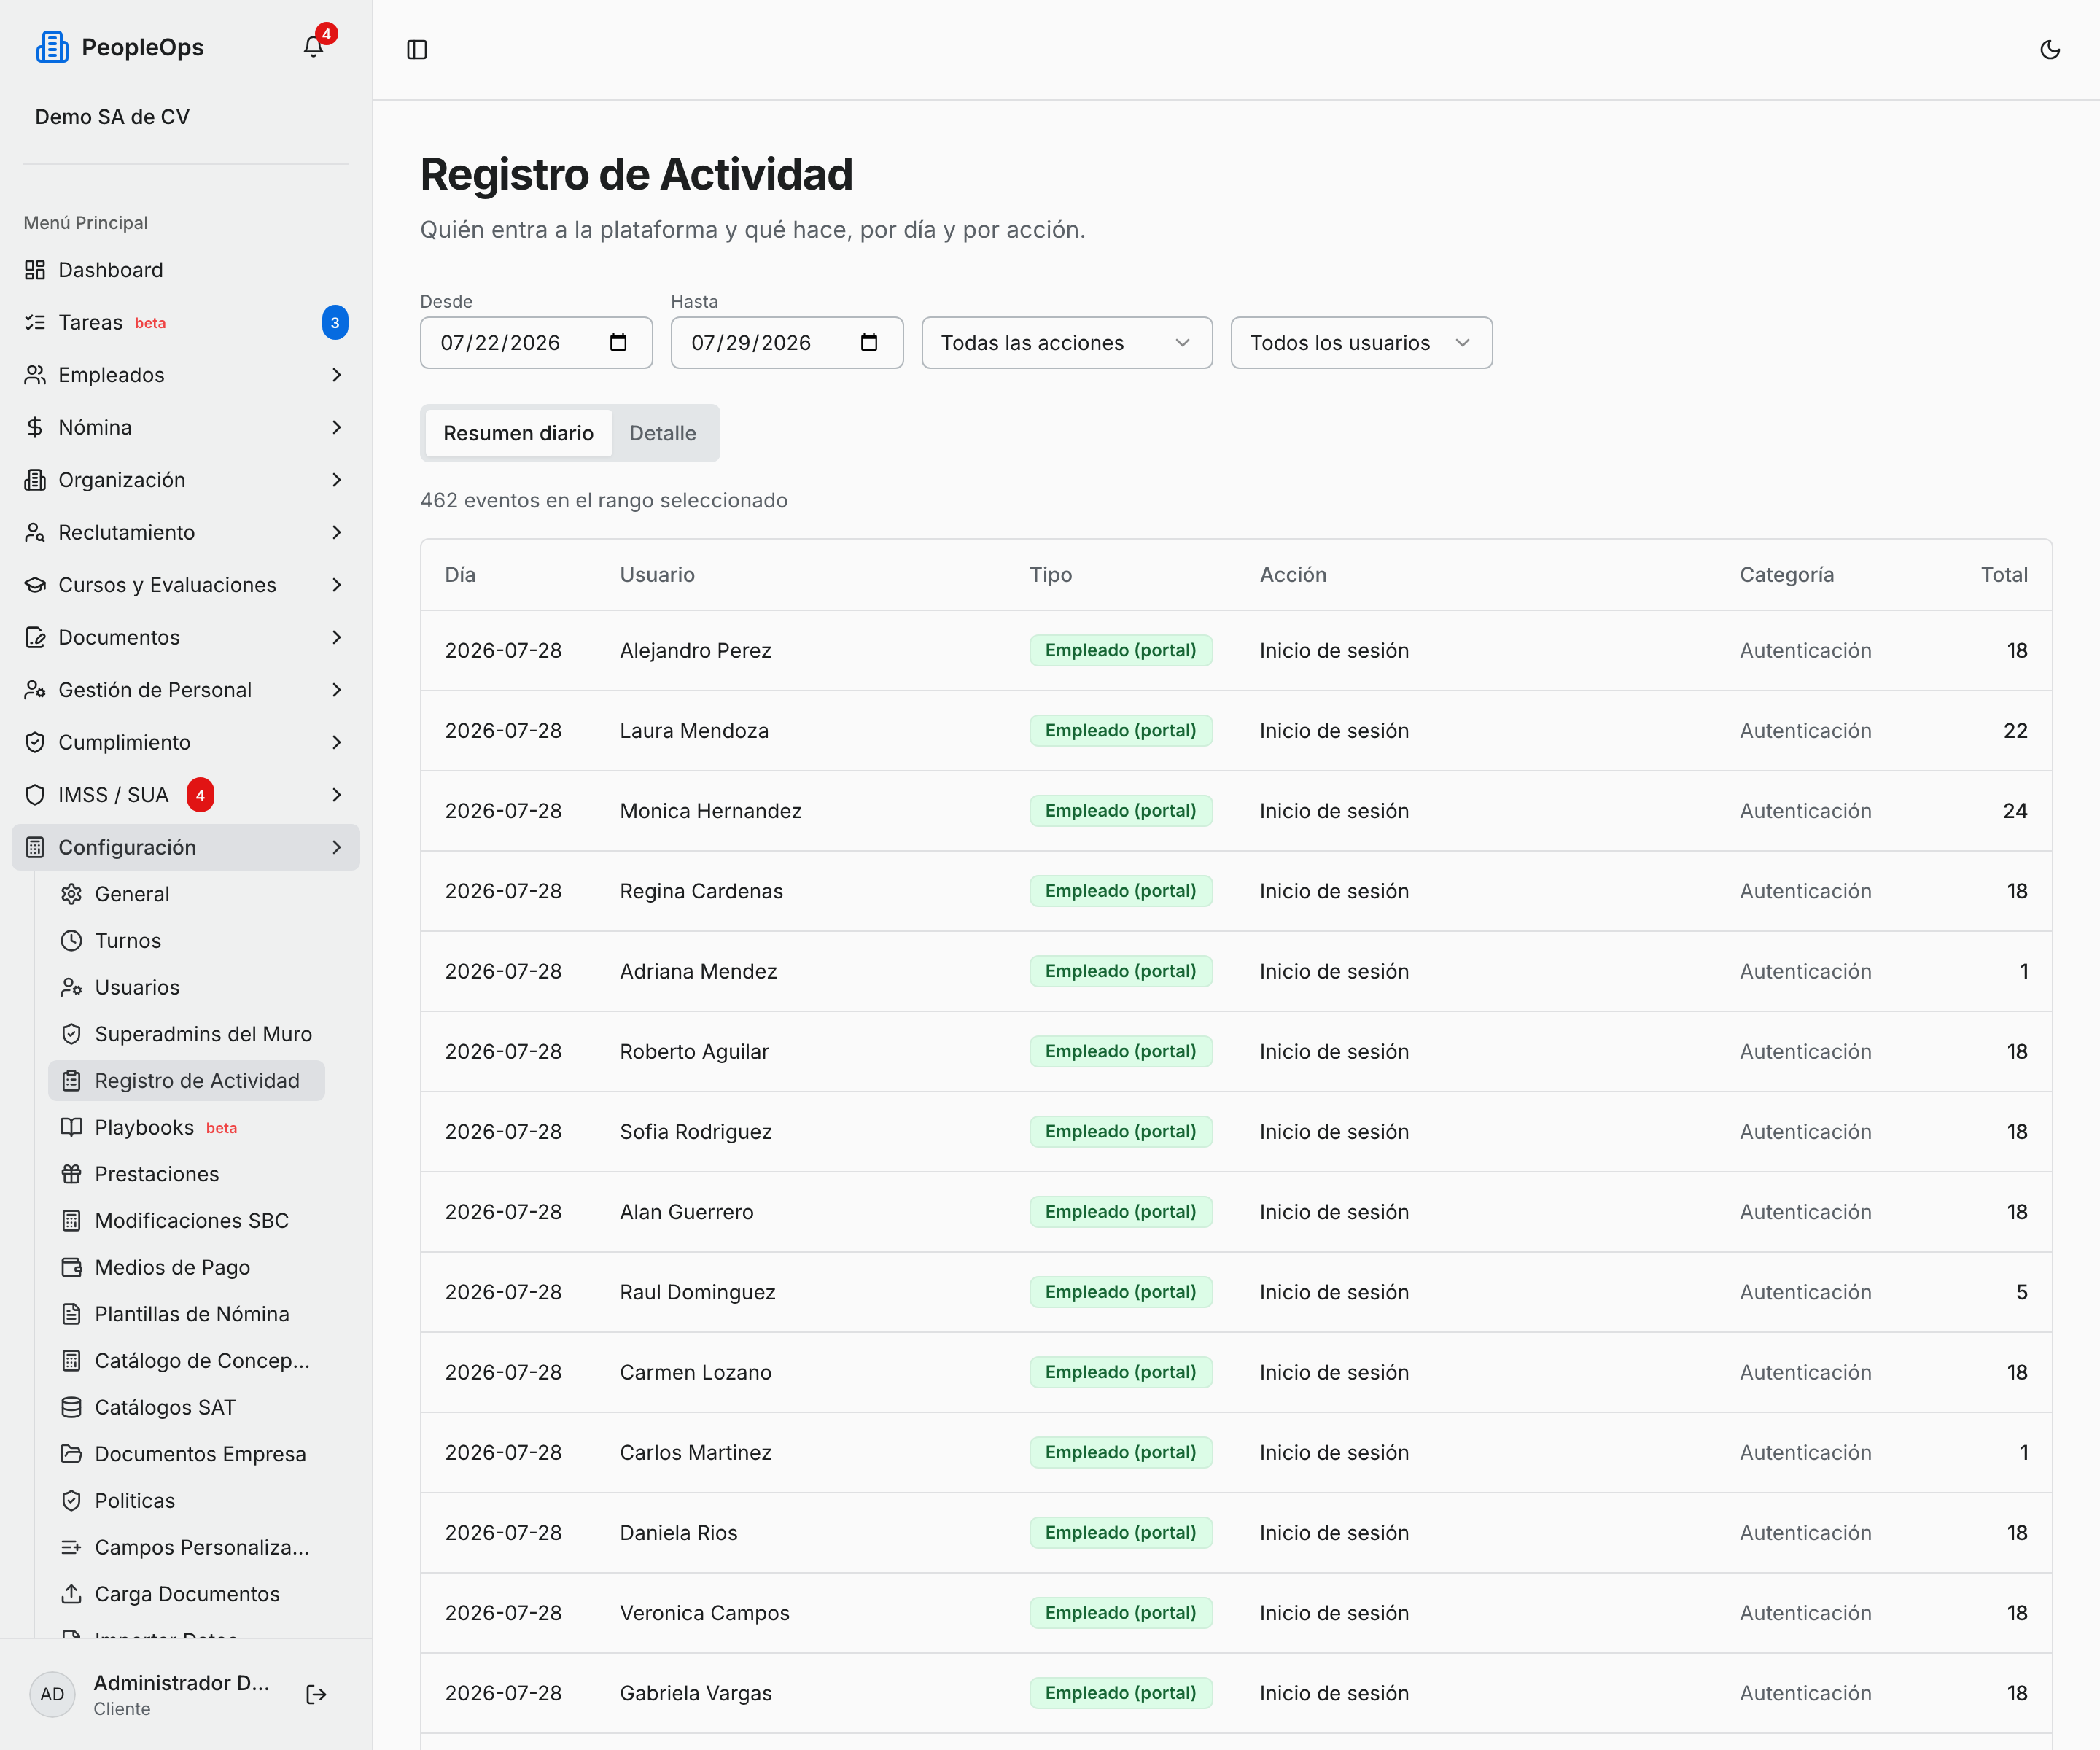Click the Desde date field 07/22/2026
Viewport: 2100px width, 1750px height.
pos(536,343)
